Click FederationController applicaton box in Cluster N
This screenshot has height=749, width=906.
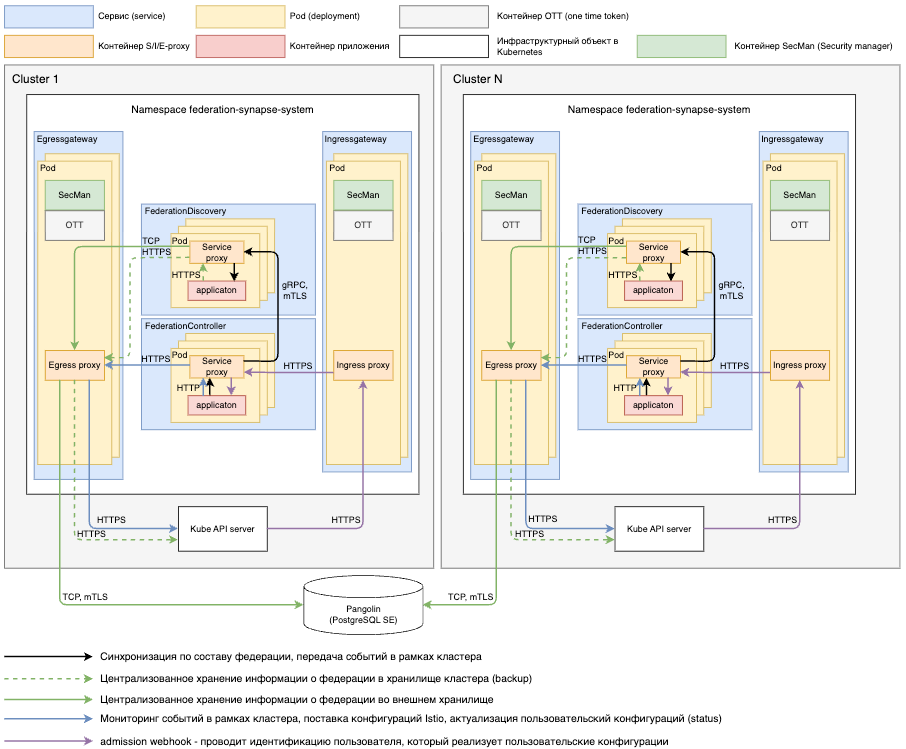click(x=653, y=405)
